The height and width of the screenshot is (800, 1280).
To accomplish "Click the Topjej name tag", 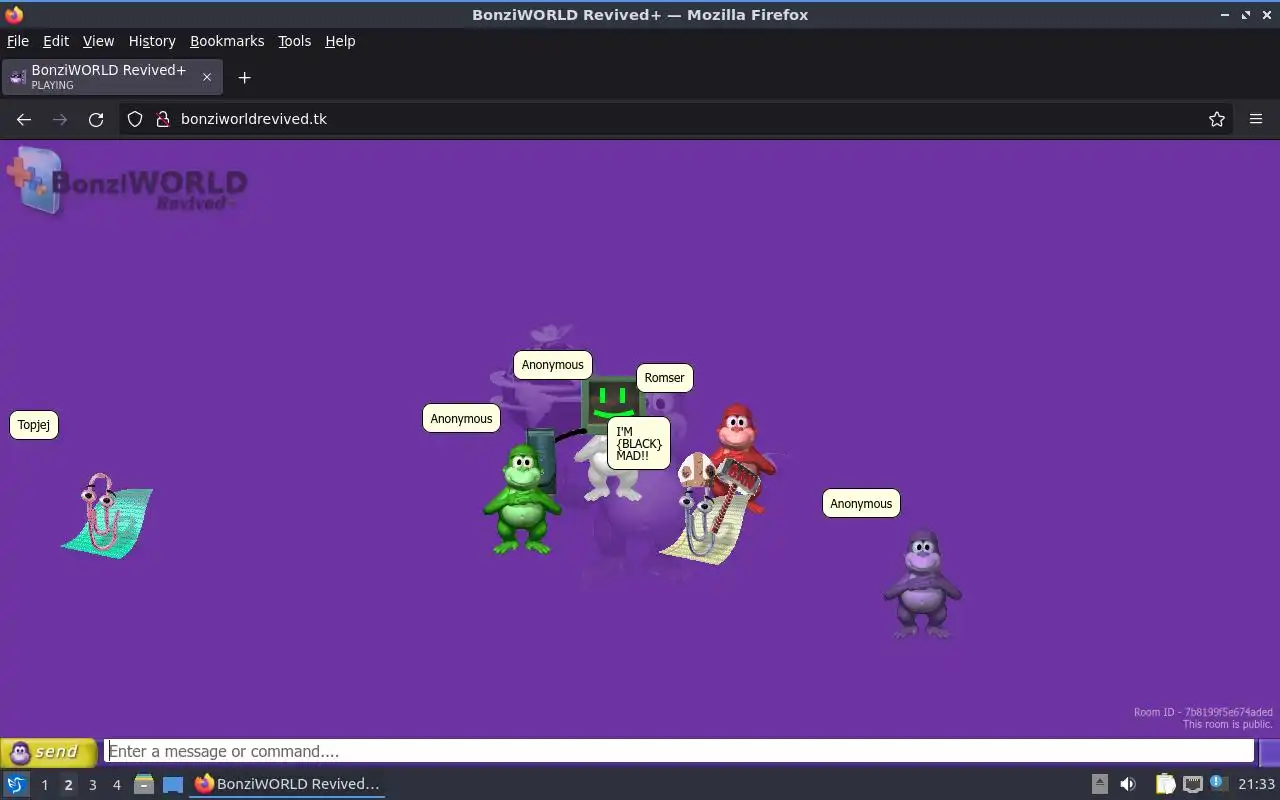I will [x=34, y=425].
